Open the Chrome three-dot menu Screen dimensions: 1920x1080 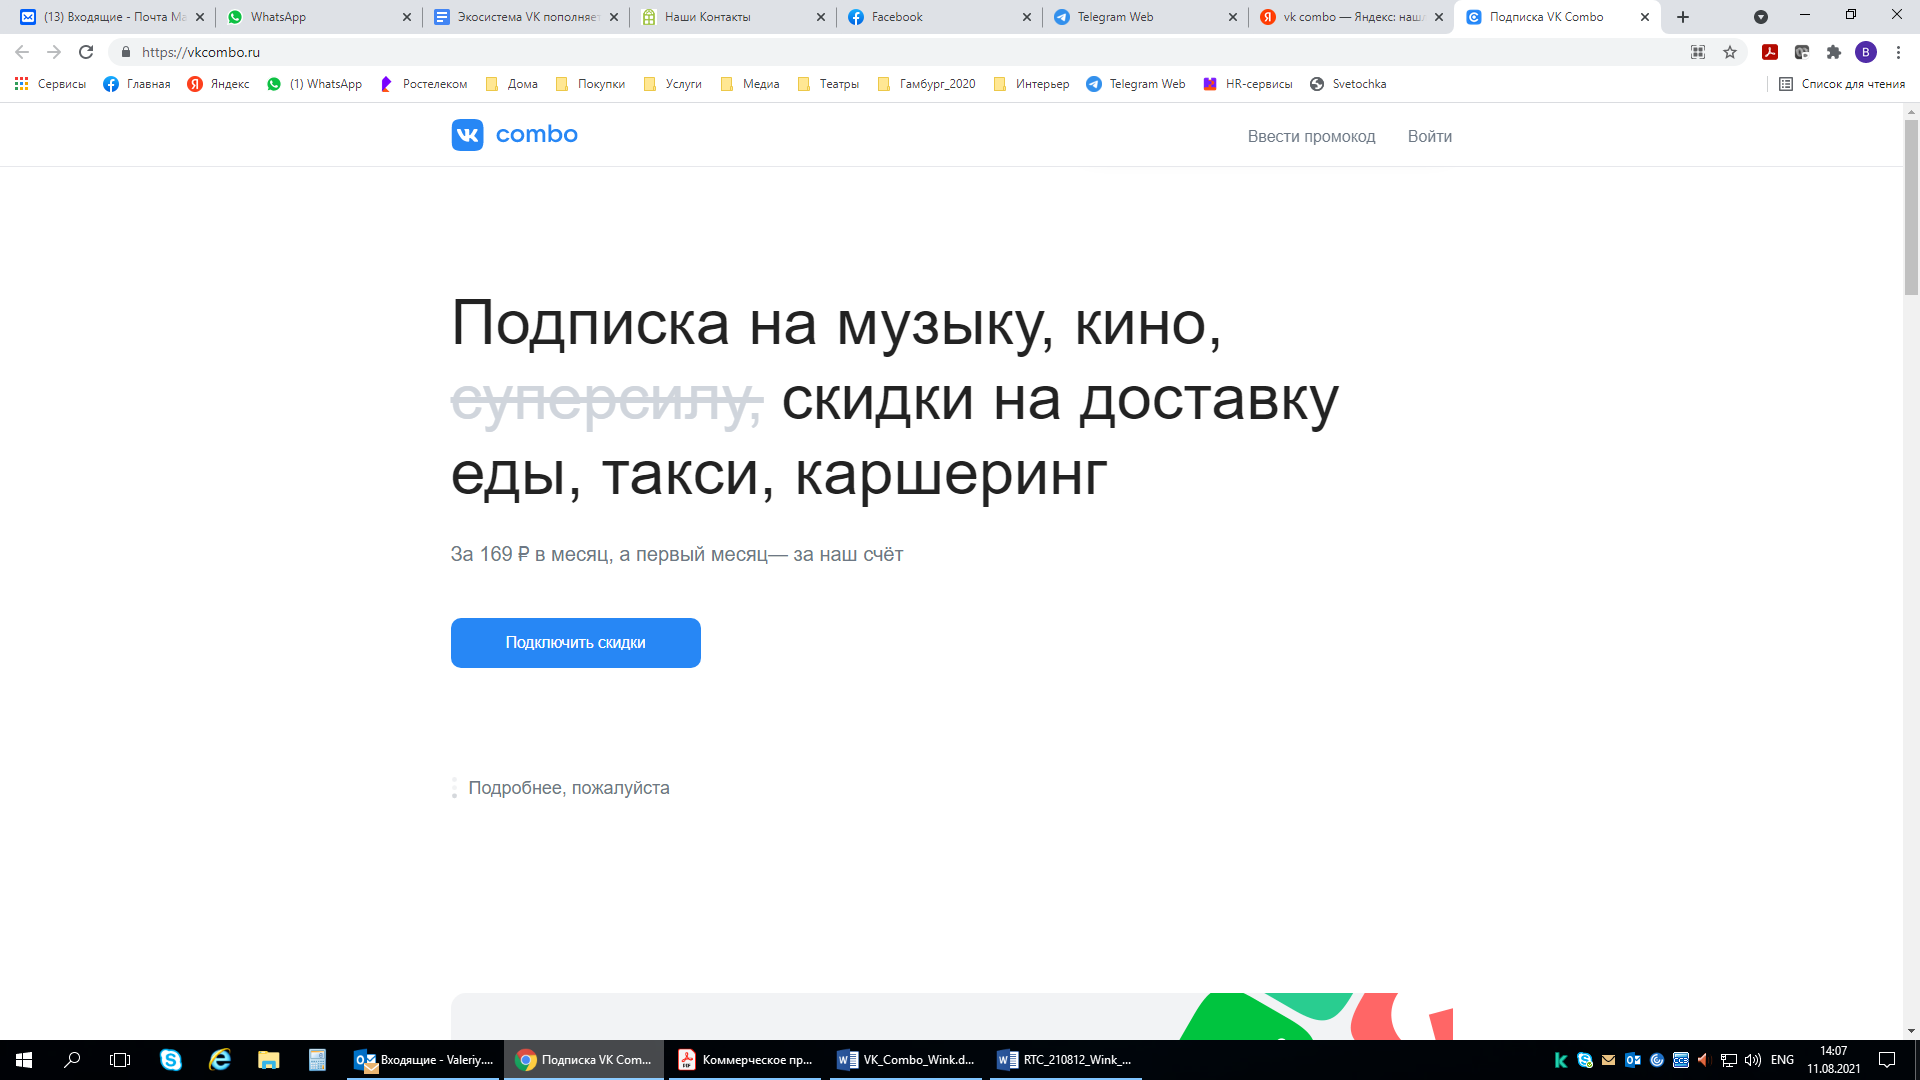[x=1899, y=51]
